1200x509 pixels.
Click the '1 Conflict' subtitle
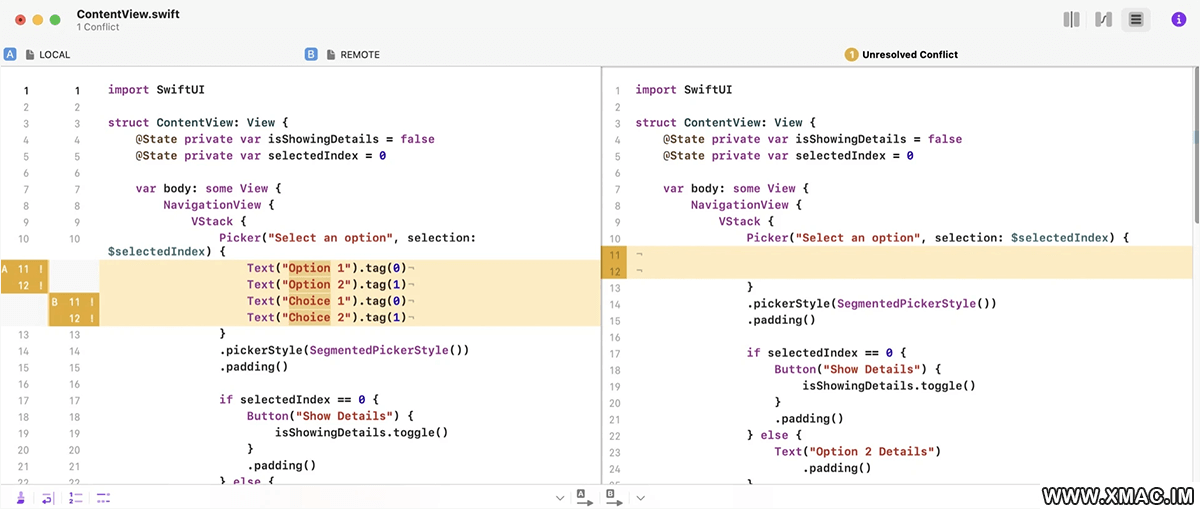click(x=98, y=27)
